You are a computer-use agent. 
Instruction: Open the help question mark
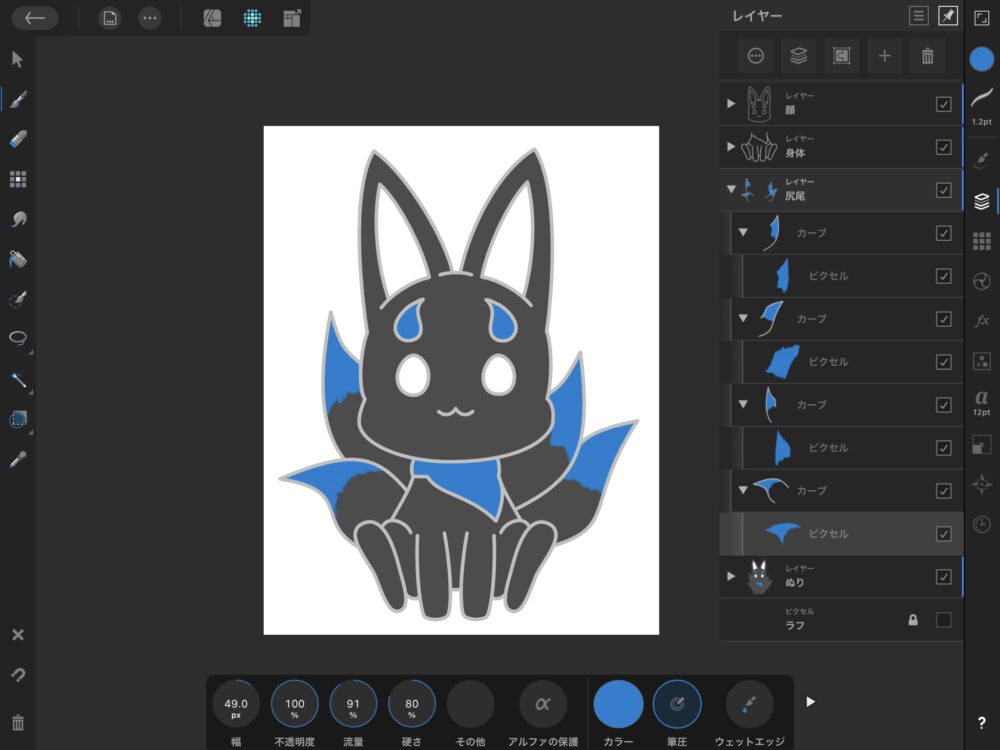tap(982, 723)
